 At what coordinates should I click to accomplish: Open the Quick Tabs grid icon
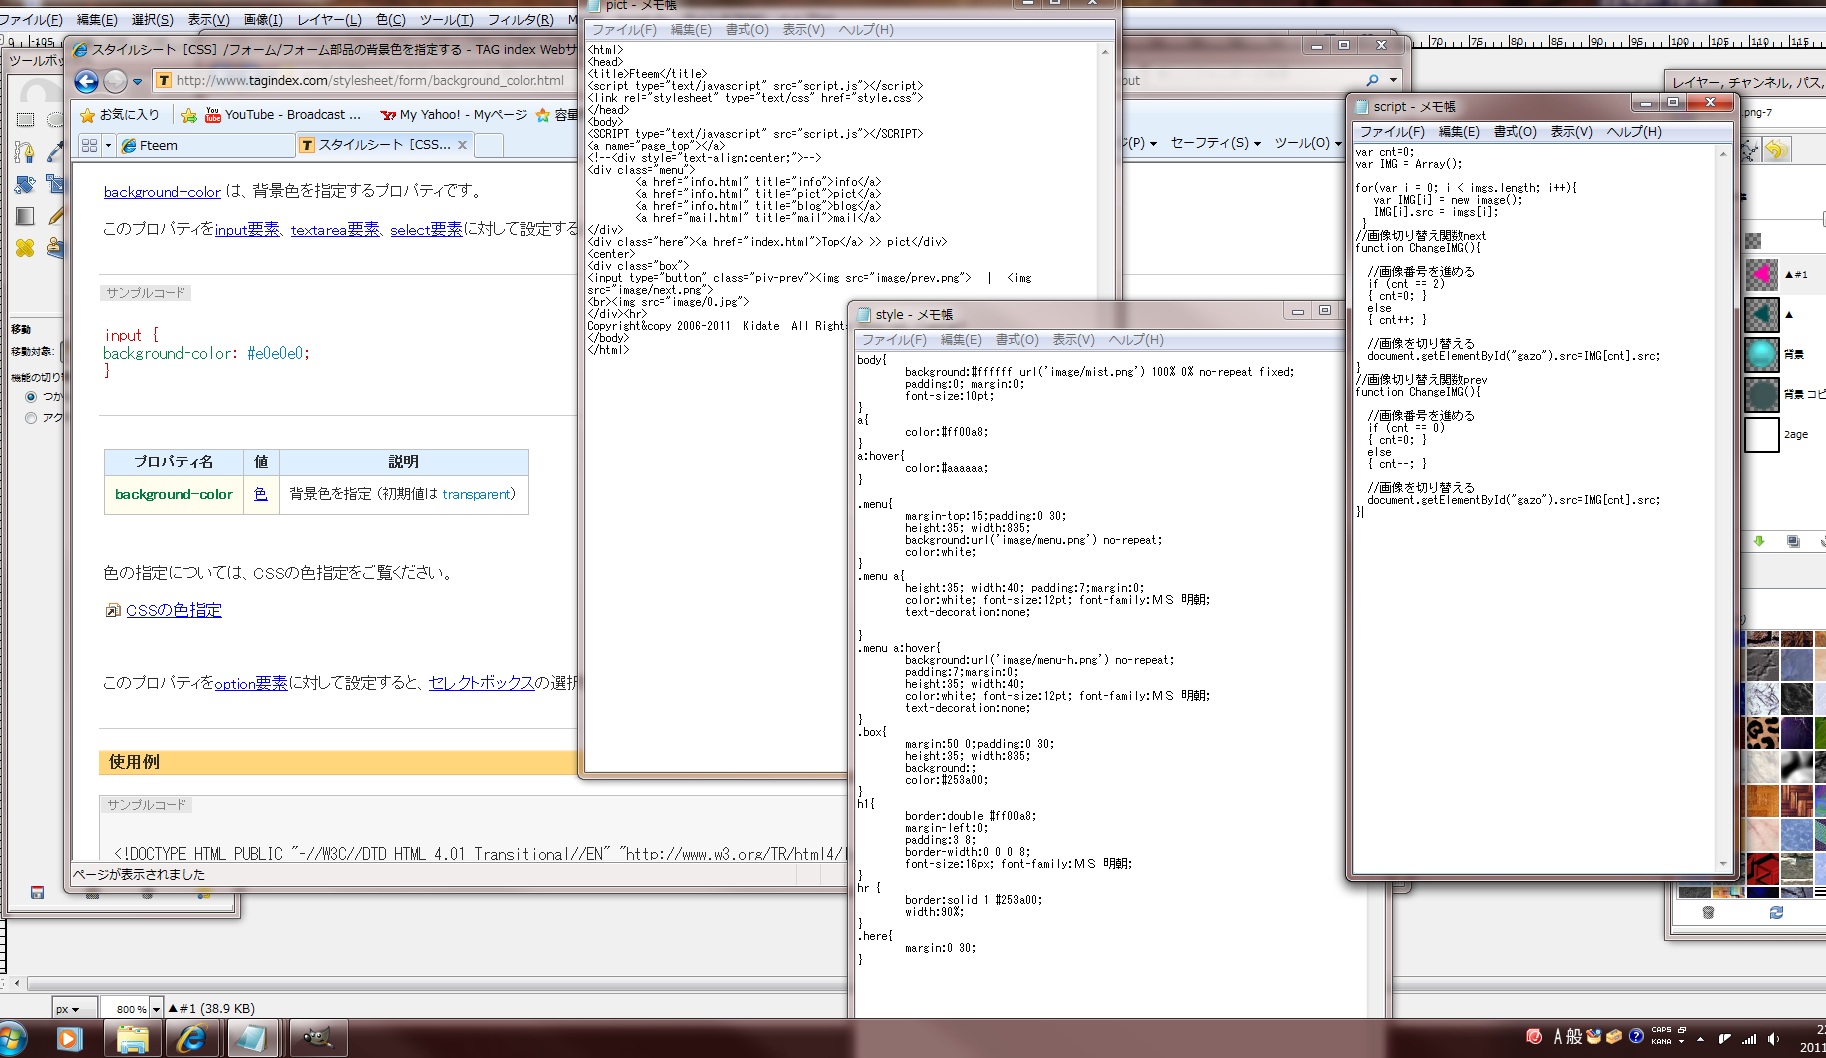point(89,145)
